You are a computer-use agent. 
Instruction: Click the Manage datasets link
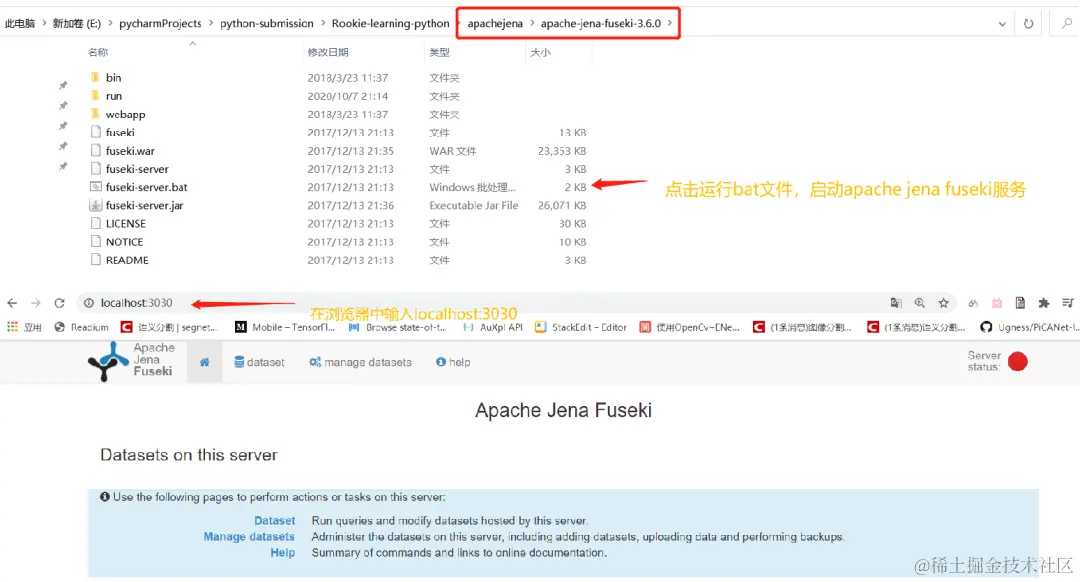(248, 537)
